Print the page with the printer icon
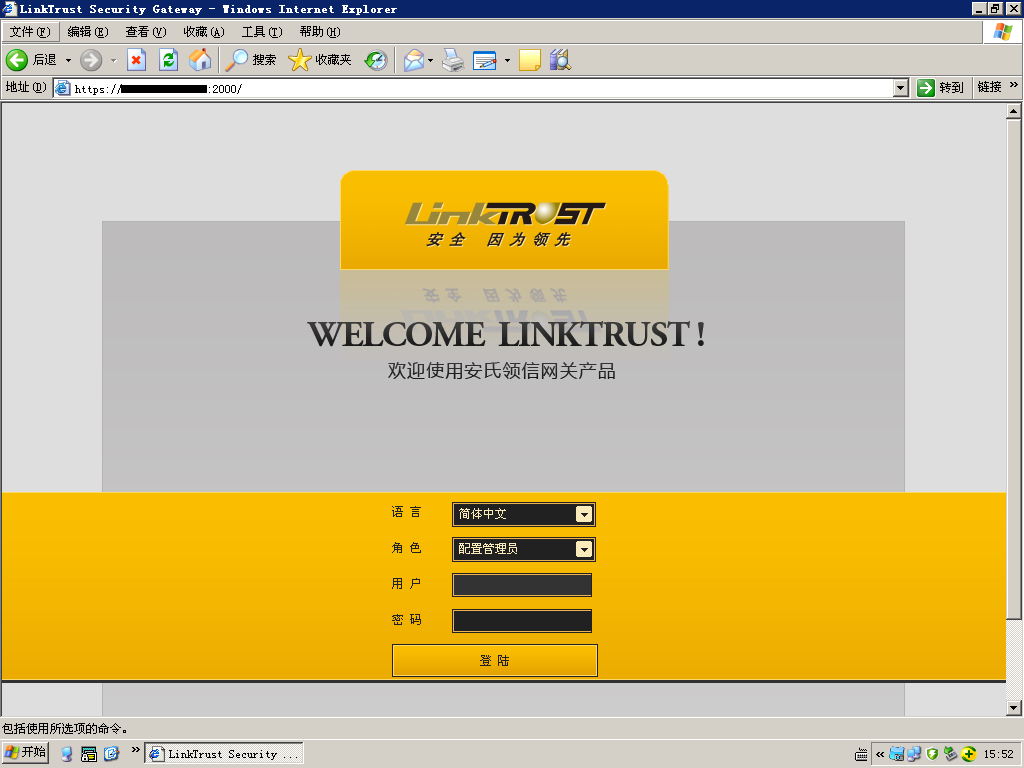This screenshot has height=768, width=1024. (453, 60)
